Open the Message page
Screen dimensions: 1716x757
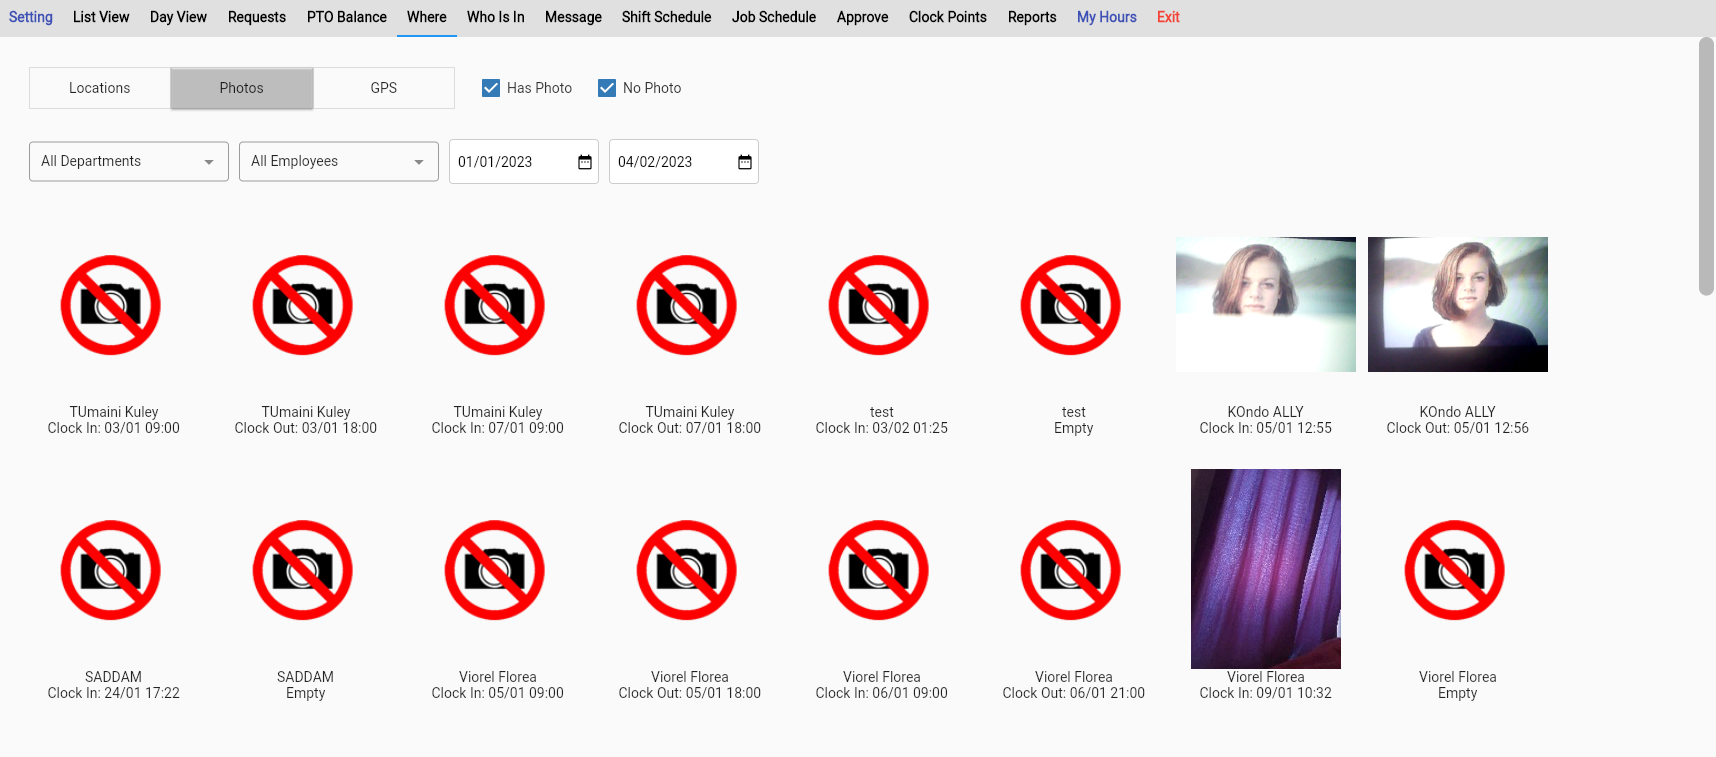click(573, 17)
